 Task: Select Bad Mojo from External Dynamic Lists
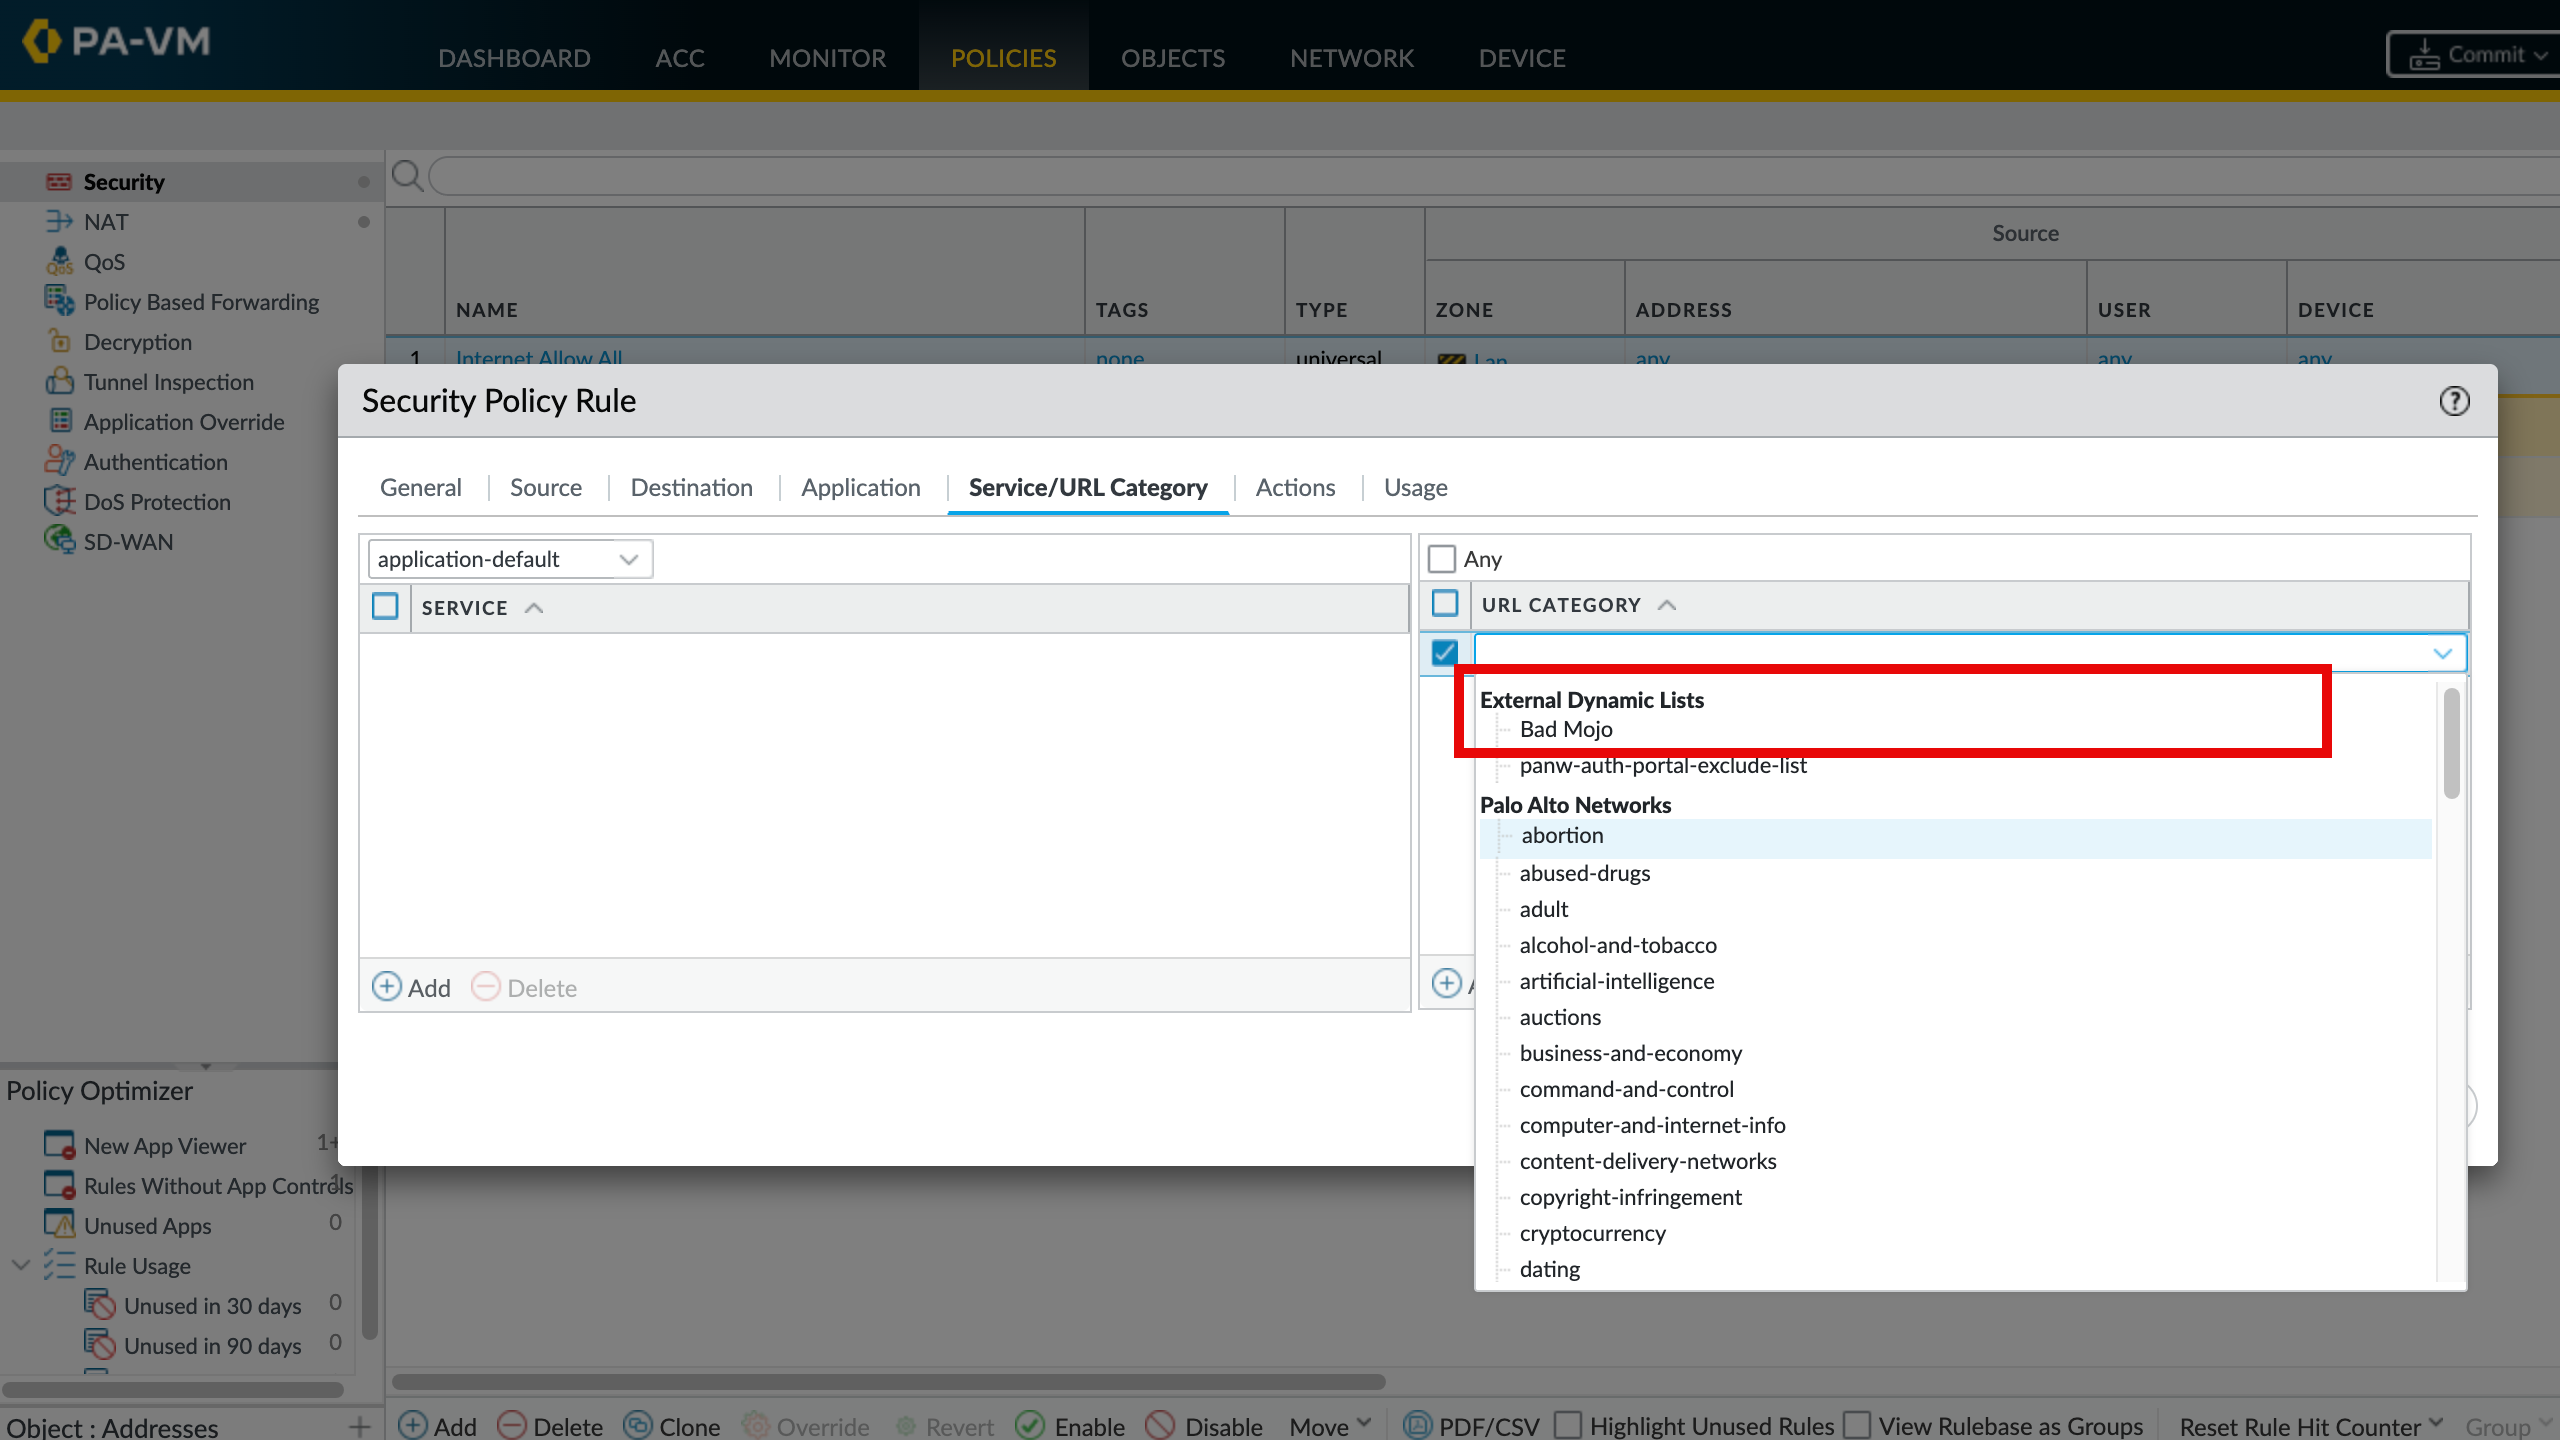(1565, 730)
